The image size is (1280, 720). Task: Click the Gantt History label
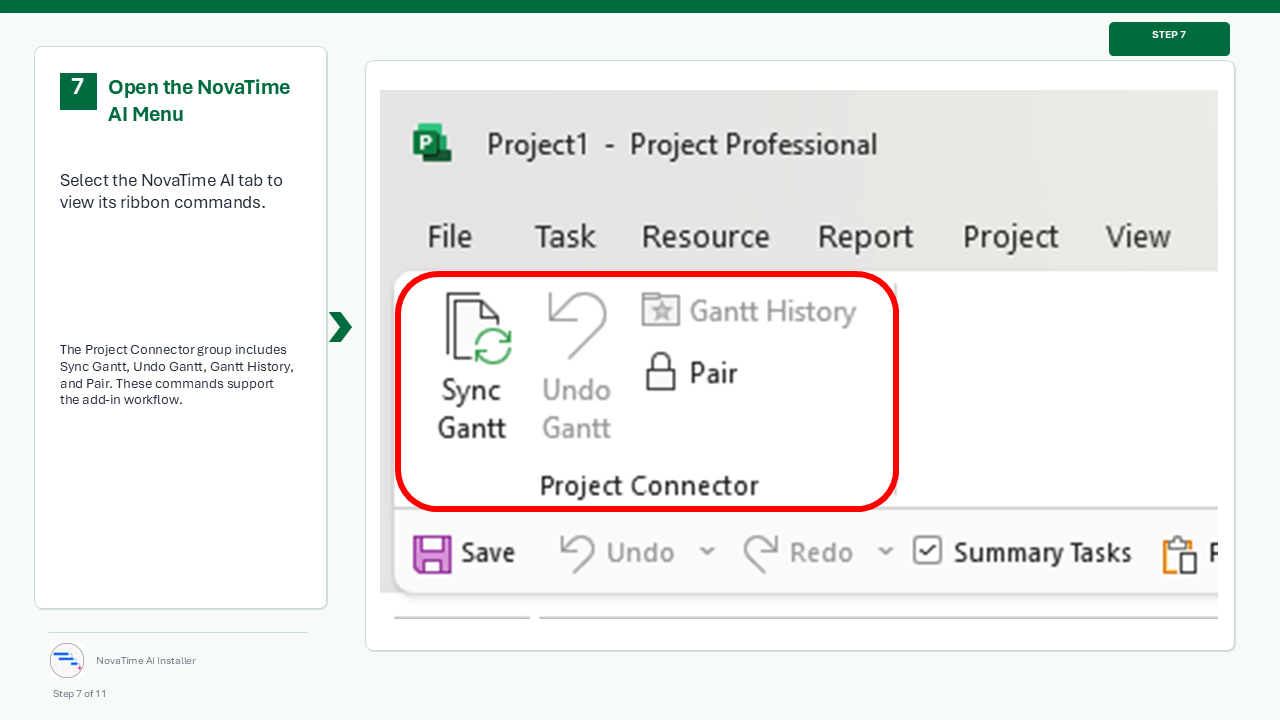pos(773,311)
